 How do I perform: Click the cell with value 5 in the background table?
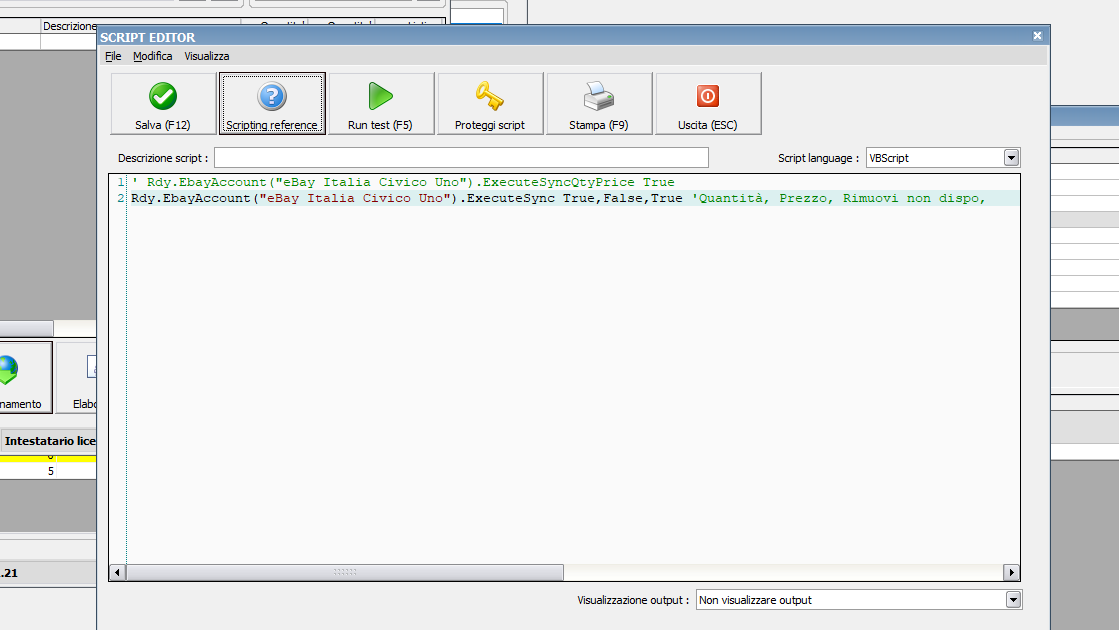(51, 471)
